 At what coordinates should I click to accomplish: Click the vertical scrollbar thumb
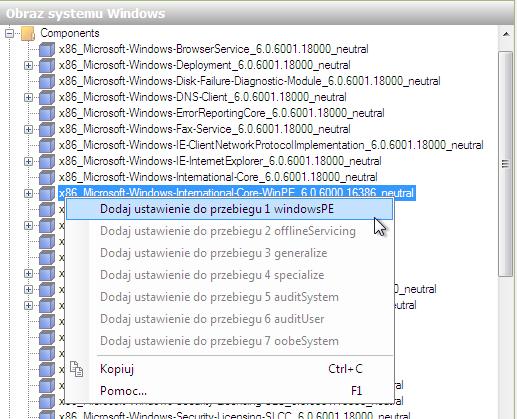[x=506, y=163]
